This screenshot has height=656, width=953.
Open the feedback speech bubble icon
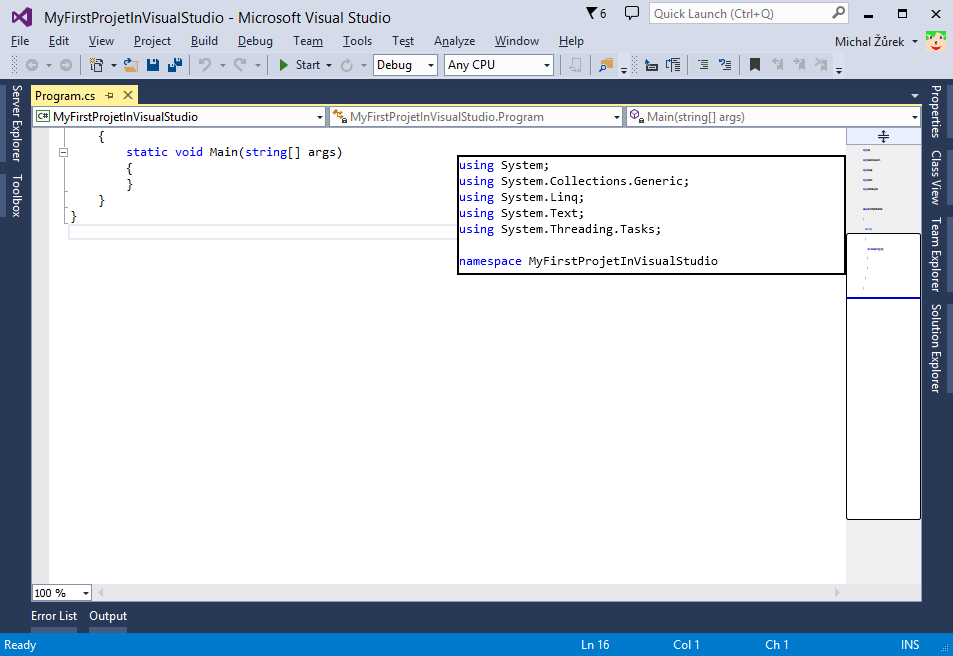coord(632,13)
